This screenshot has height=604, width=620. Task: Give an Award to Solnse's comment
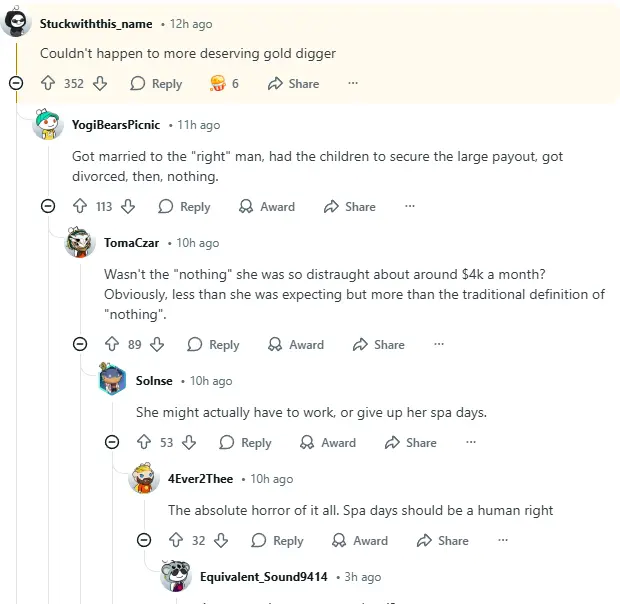coord(327,443)
